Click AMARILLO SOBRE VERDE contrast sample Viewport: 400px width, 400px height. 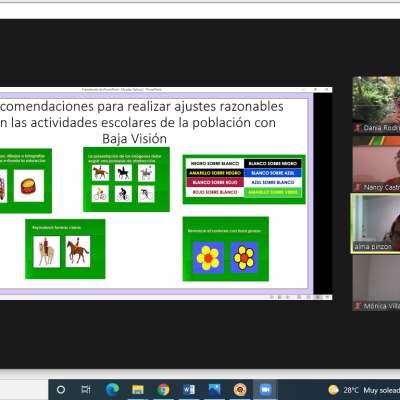(273, 192)
